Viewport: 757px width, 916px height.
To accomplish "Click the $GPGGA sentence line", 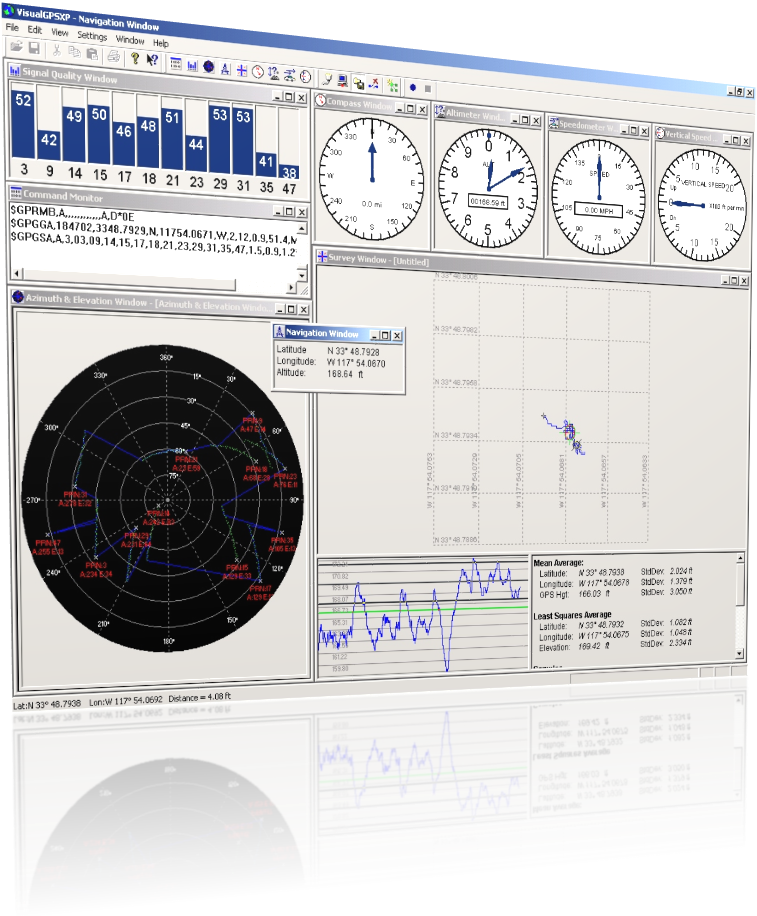I will point(155,229).
